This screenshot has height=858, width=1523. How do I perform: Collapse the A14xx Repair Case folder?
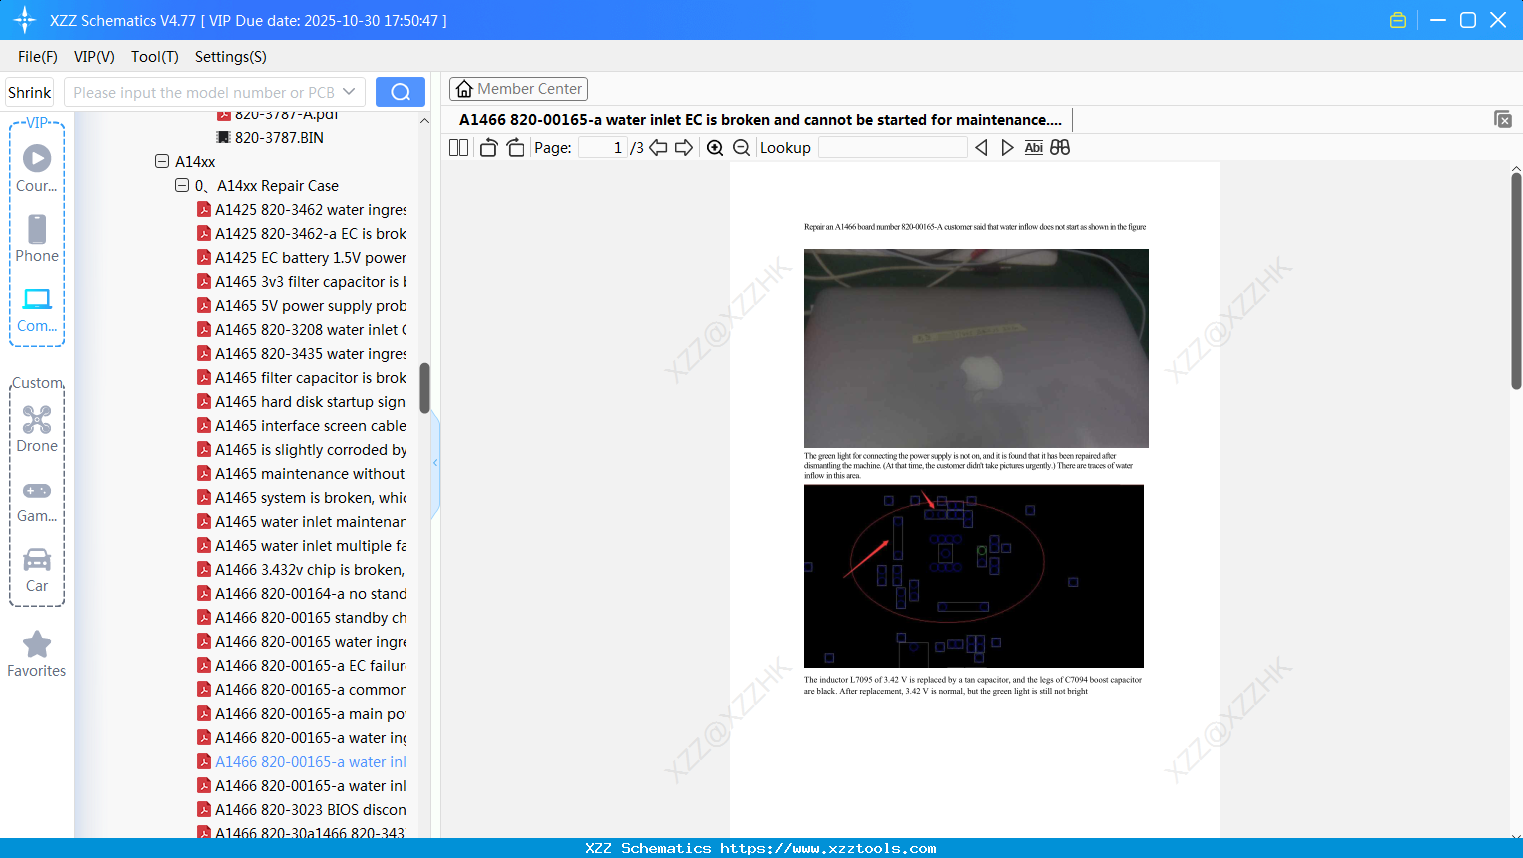(x=182, y=185)
